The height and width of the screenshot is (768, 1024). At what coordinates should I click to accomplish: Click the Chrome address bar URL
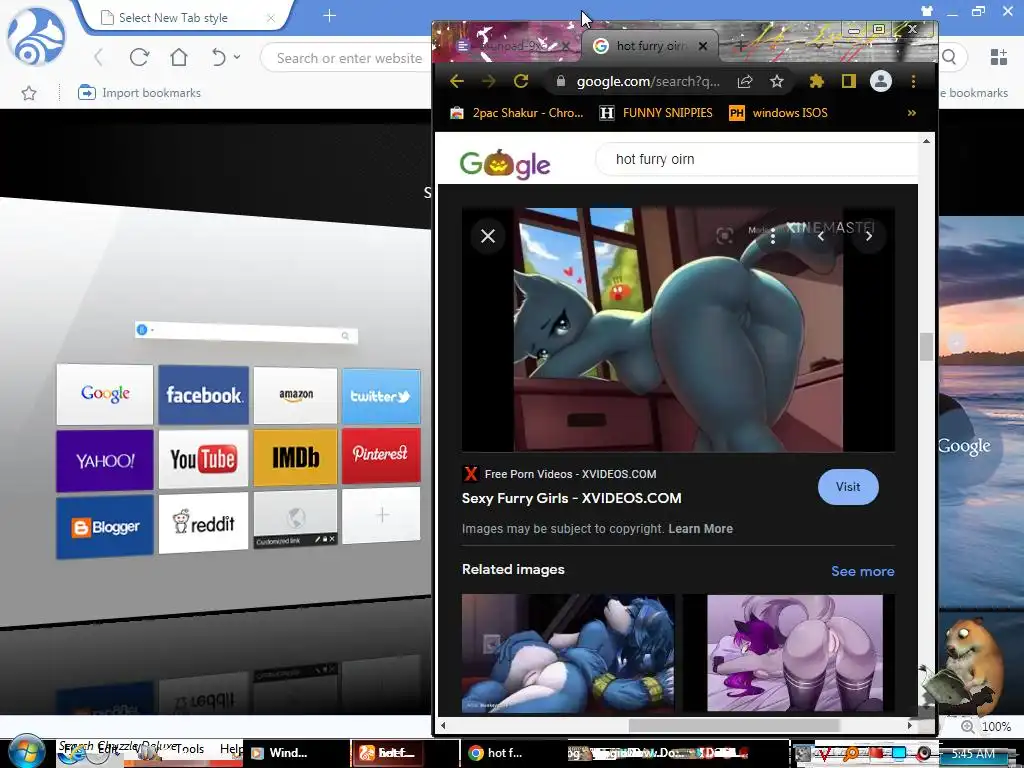pyautogui.click(x=648, y=81)
